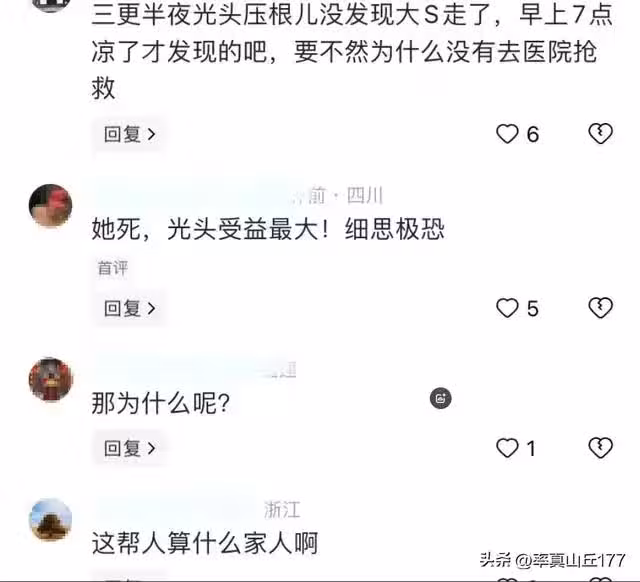Click the like count 5

tap(532, 309)
